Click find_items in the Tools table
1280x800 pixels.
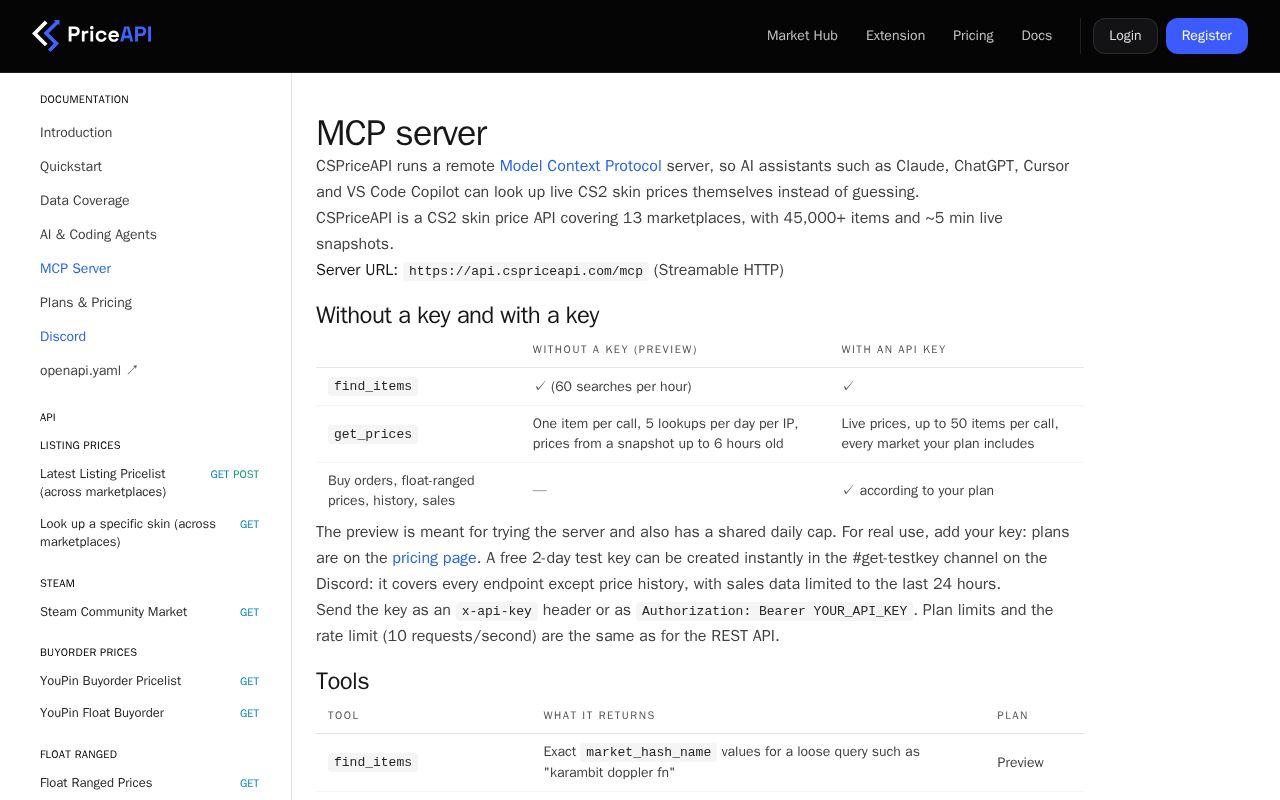(x=373, y=762)
